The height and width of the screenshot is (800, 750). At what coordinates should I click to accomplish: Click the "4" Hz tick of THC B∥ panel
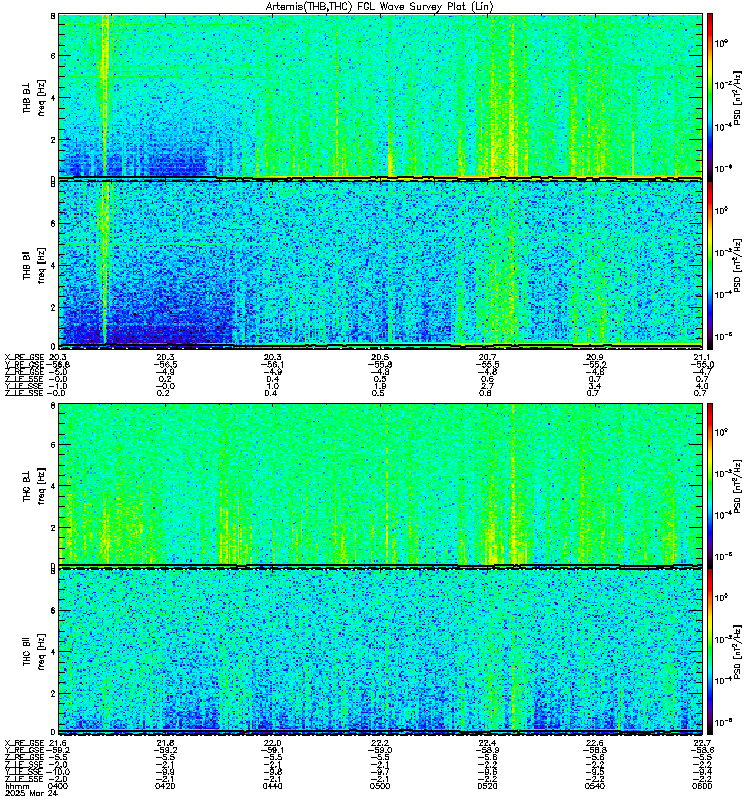pyautogui.click(x=53, y=652)
